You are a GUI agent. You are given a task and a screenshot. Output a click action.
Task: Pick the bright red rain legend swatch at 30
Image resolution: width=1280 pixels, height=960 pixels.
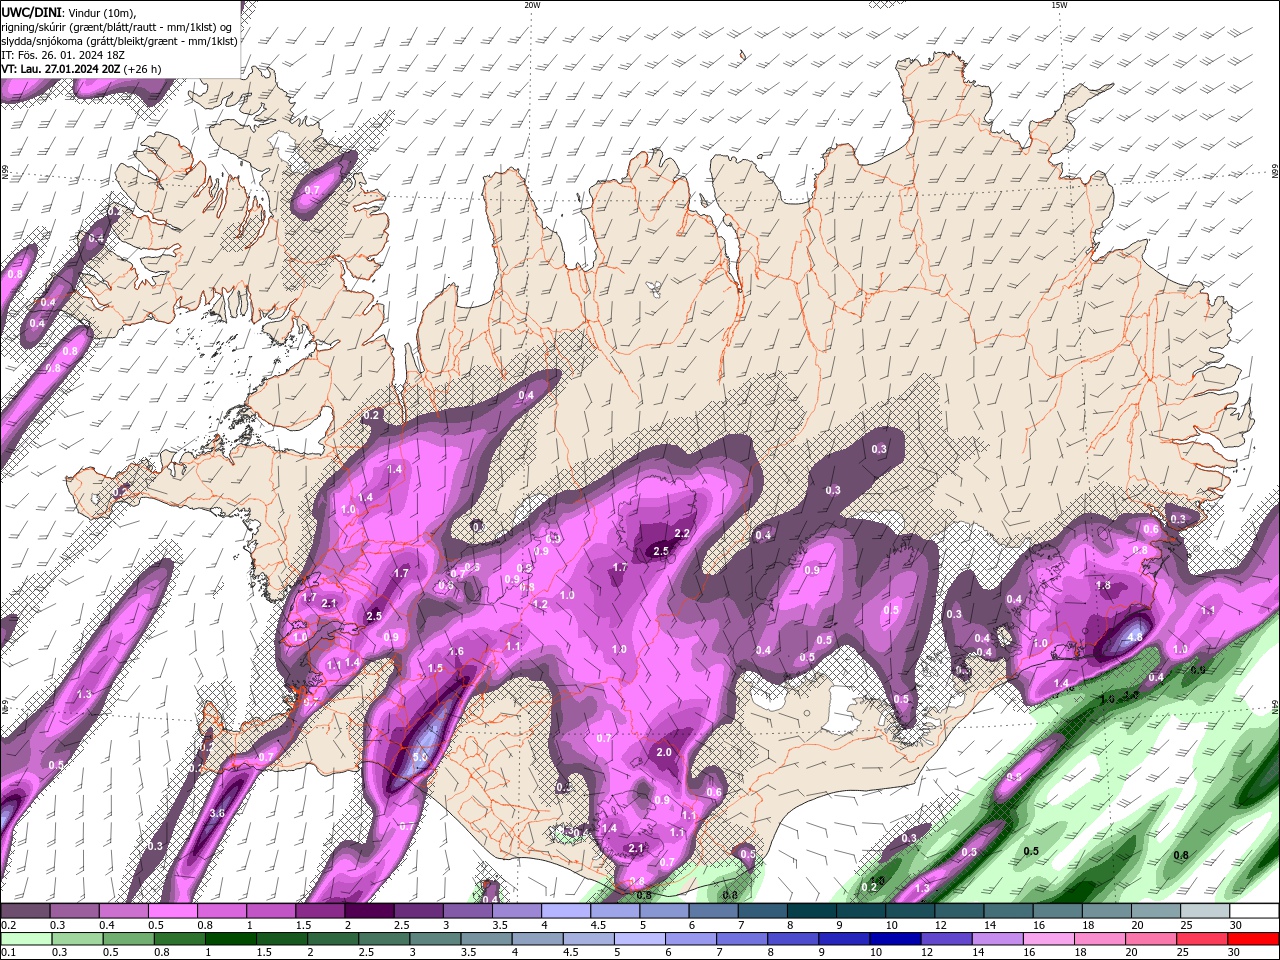(x=1251, y=938)
